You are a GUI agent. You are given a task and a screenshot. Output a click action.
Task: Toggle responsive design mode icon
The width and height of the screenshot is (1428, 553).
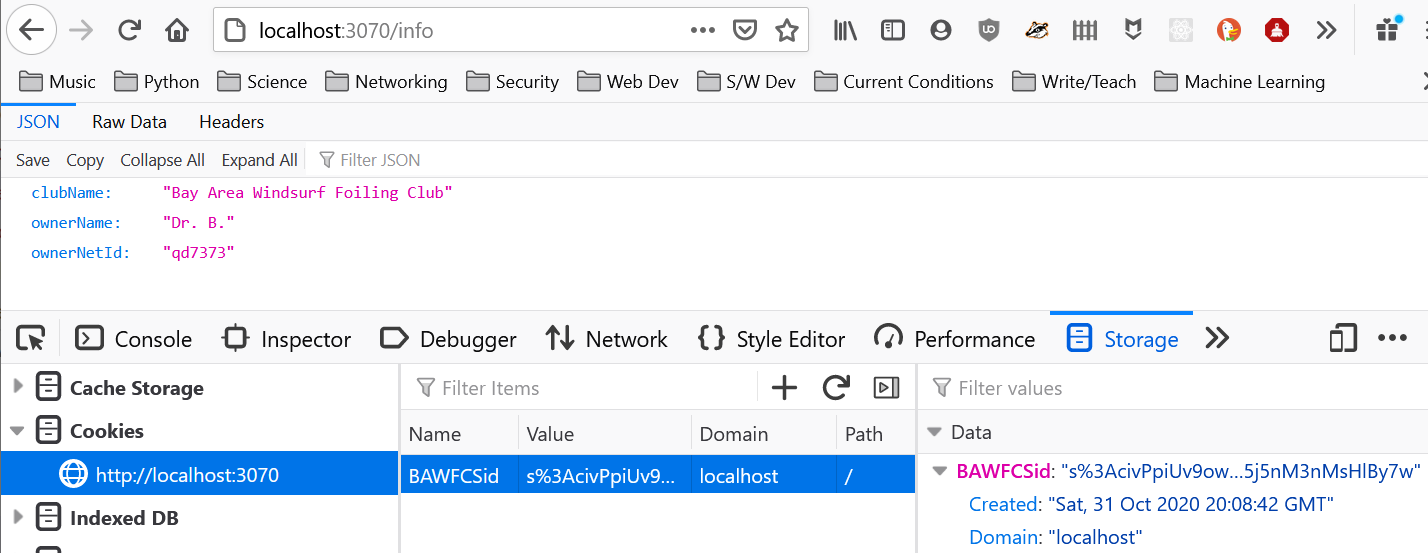point(1342,339)
